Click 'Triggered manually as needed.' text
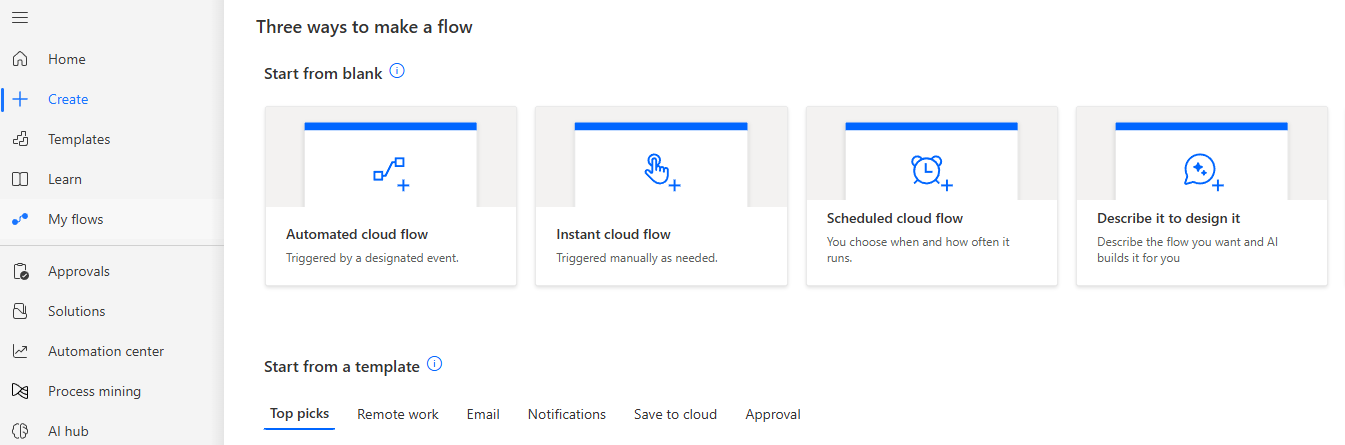The width and height of the screenshot is (1345, 445). (x=637, y=258)
